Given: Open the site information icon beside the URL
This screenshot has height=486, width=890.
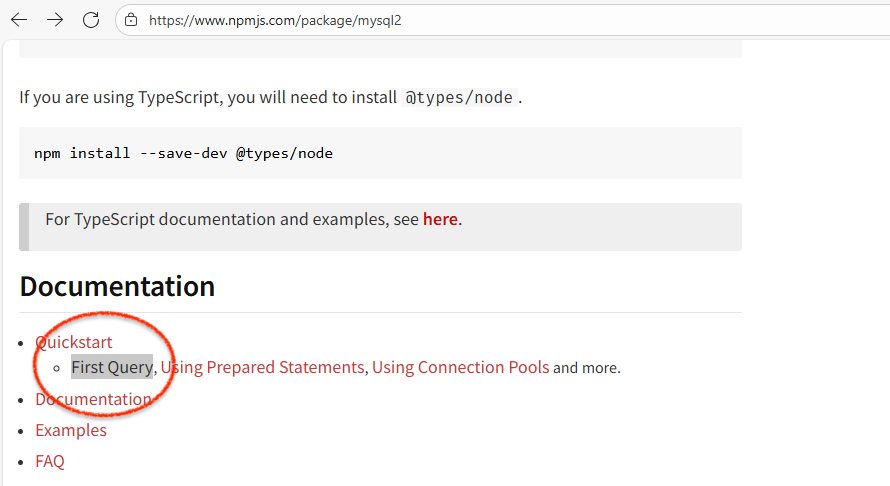Looking at the screenshot, I should 131,20.
